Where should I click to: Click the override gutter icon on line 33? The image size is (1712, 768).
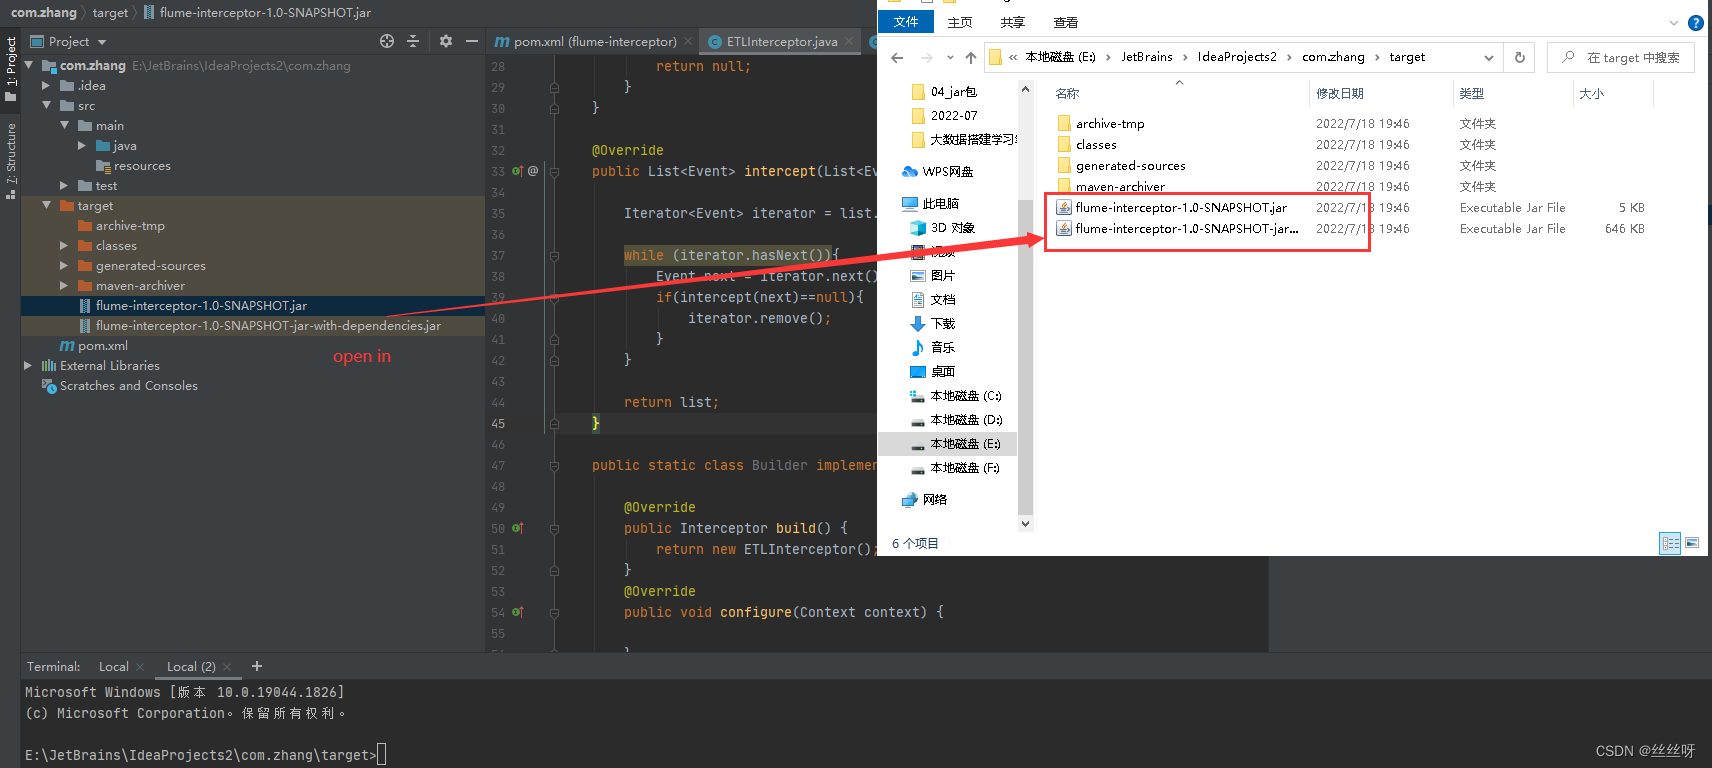tap(518, 171)
